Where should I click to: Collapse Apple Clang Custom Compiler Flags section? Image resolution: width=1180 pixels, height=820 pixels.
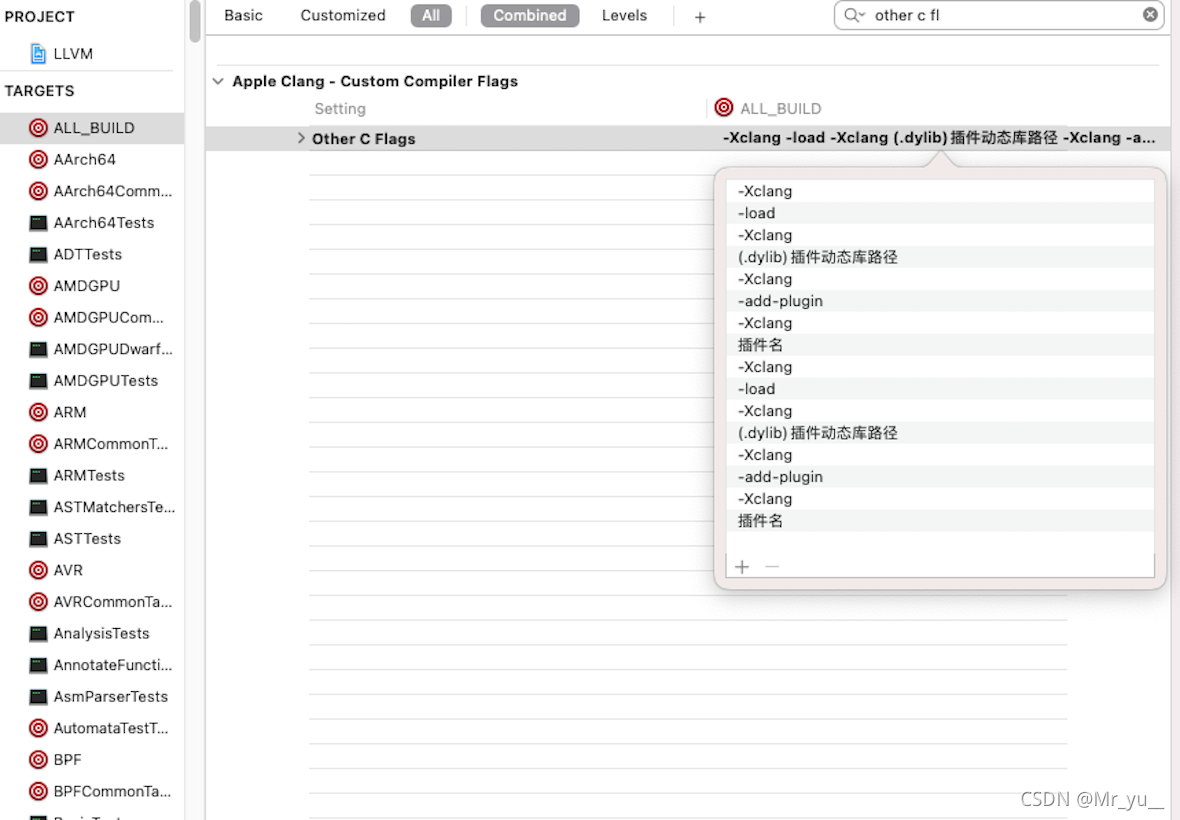coord(218,81)
